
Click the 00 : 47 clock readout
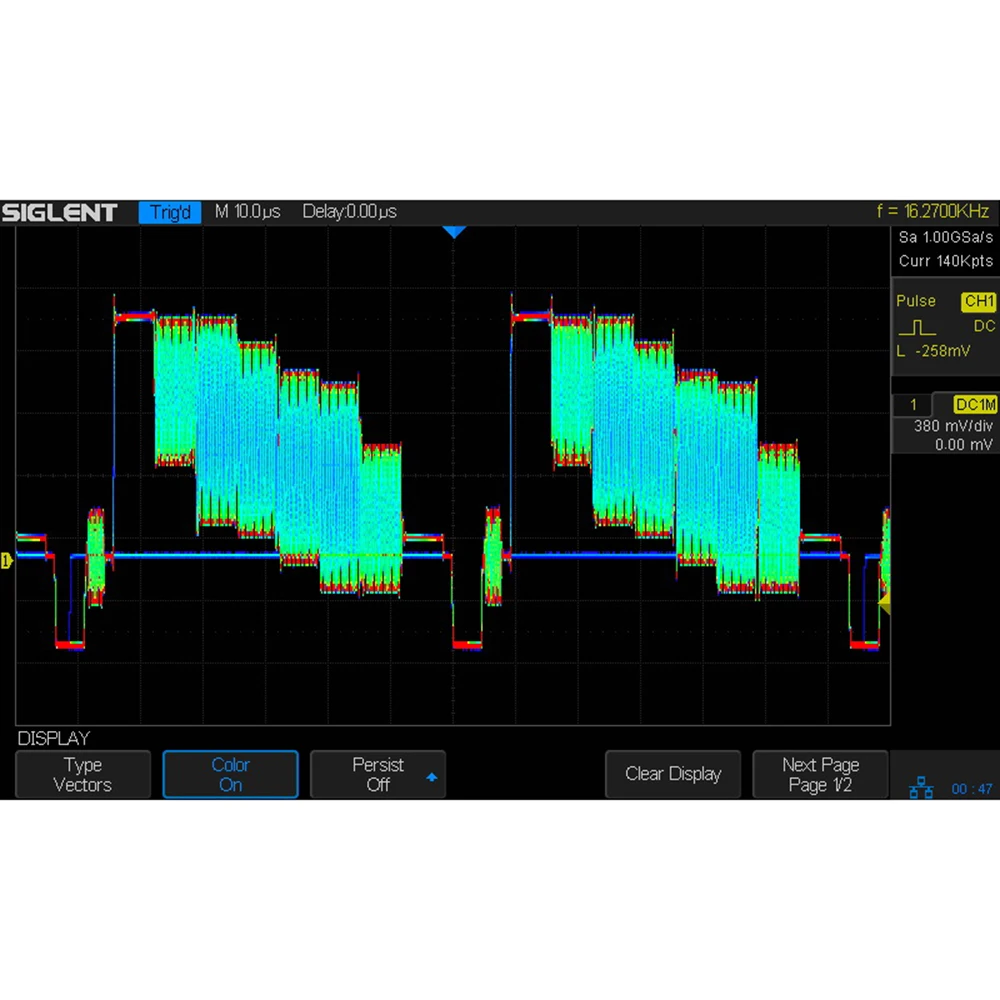[x=972, y=790]
